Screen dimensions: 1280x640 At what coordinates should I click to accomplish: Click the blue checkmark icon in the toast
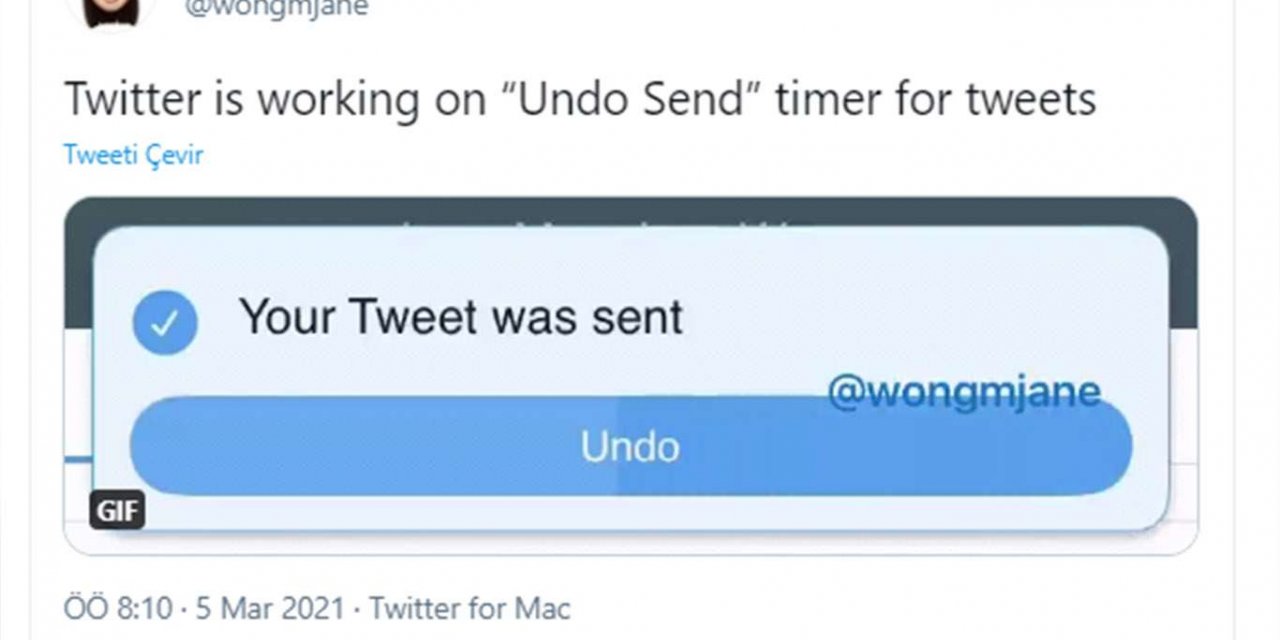(165, 322)
